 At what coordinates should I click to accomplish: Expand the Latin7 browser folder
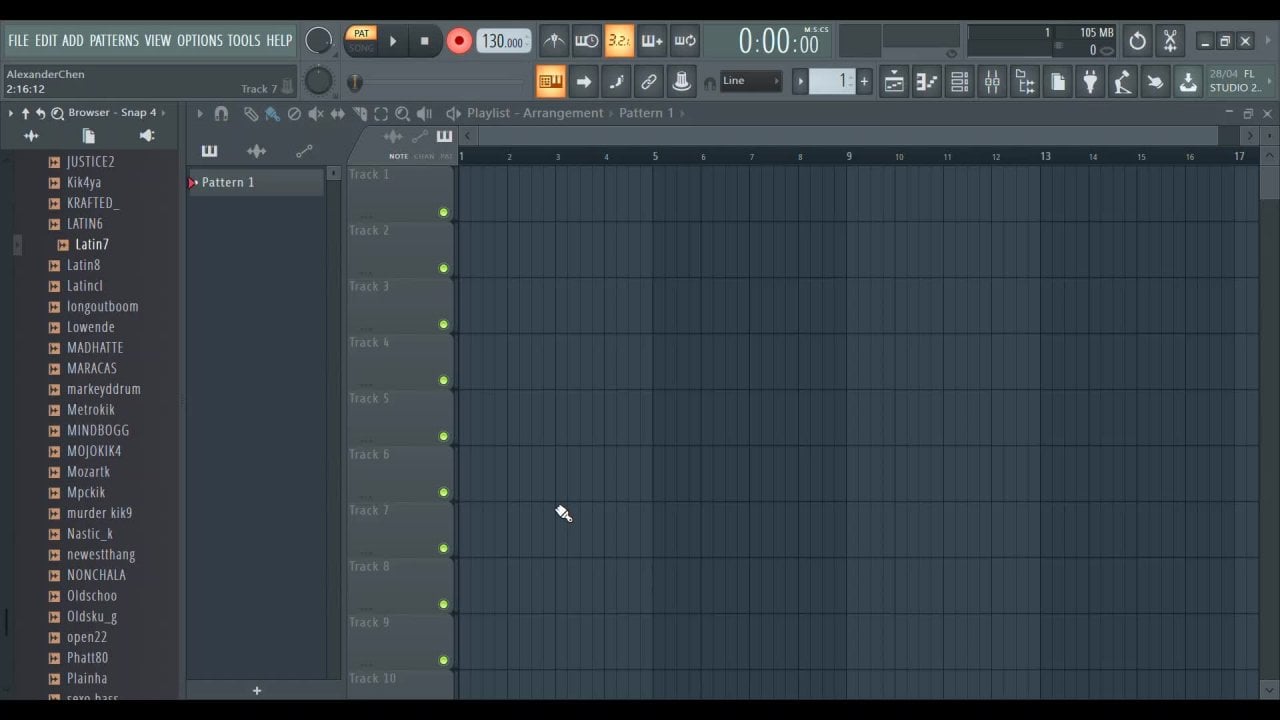point(91,244)
